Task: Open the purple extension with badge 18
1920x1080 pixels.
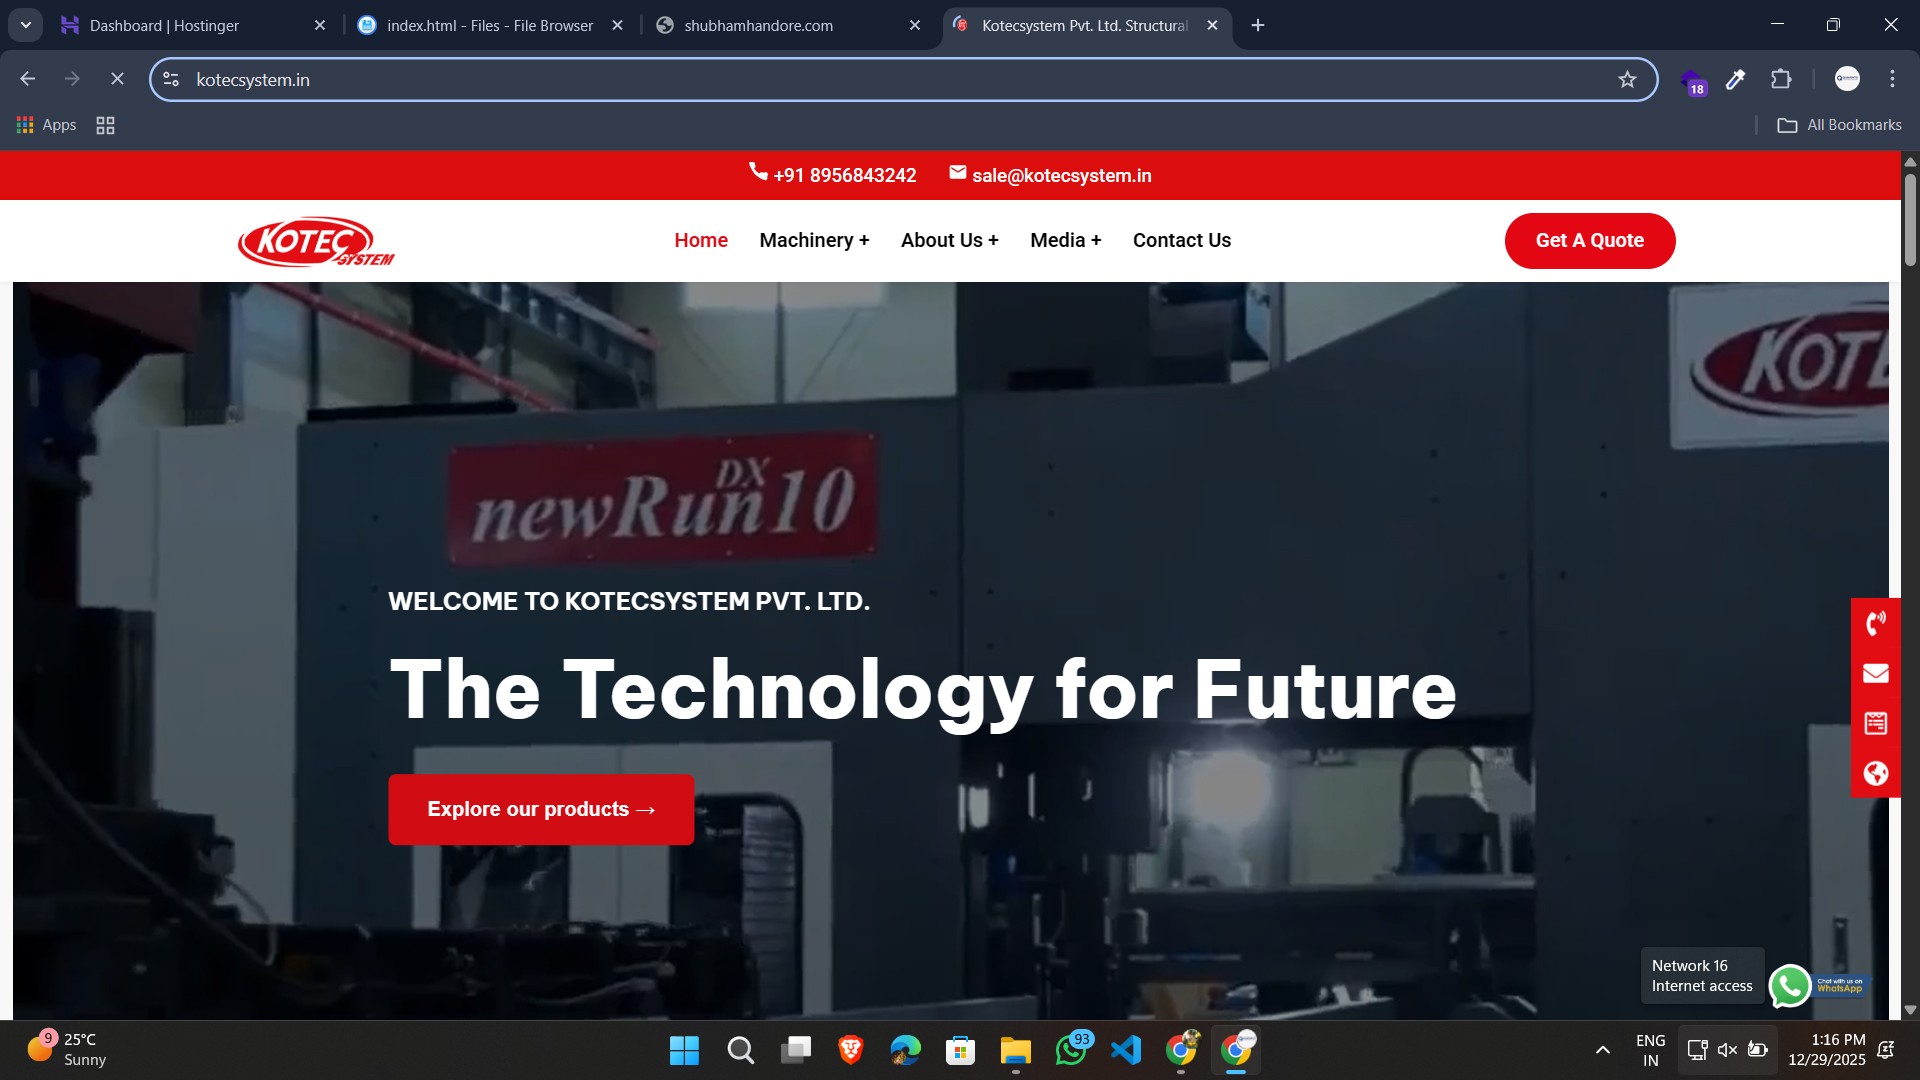Action: pos(1693,81)
